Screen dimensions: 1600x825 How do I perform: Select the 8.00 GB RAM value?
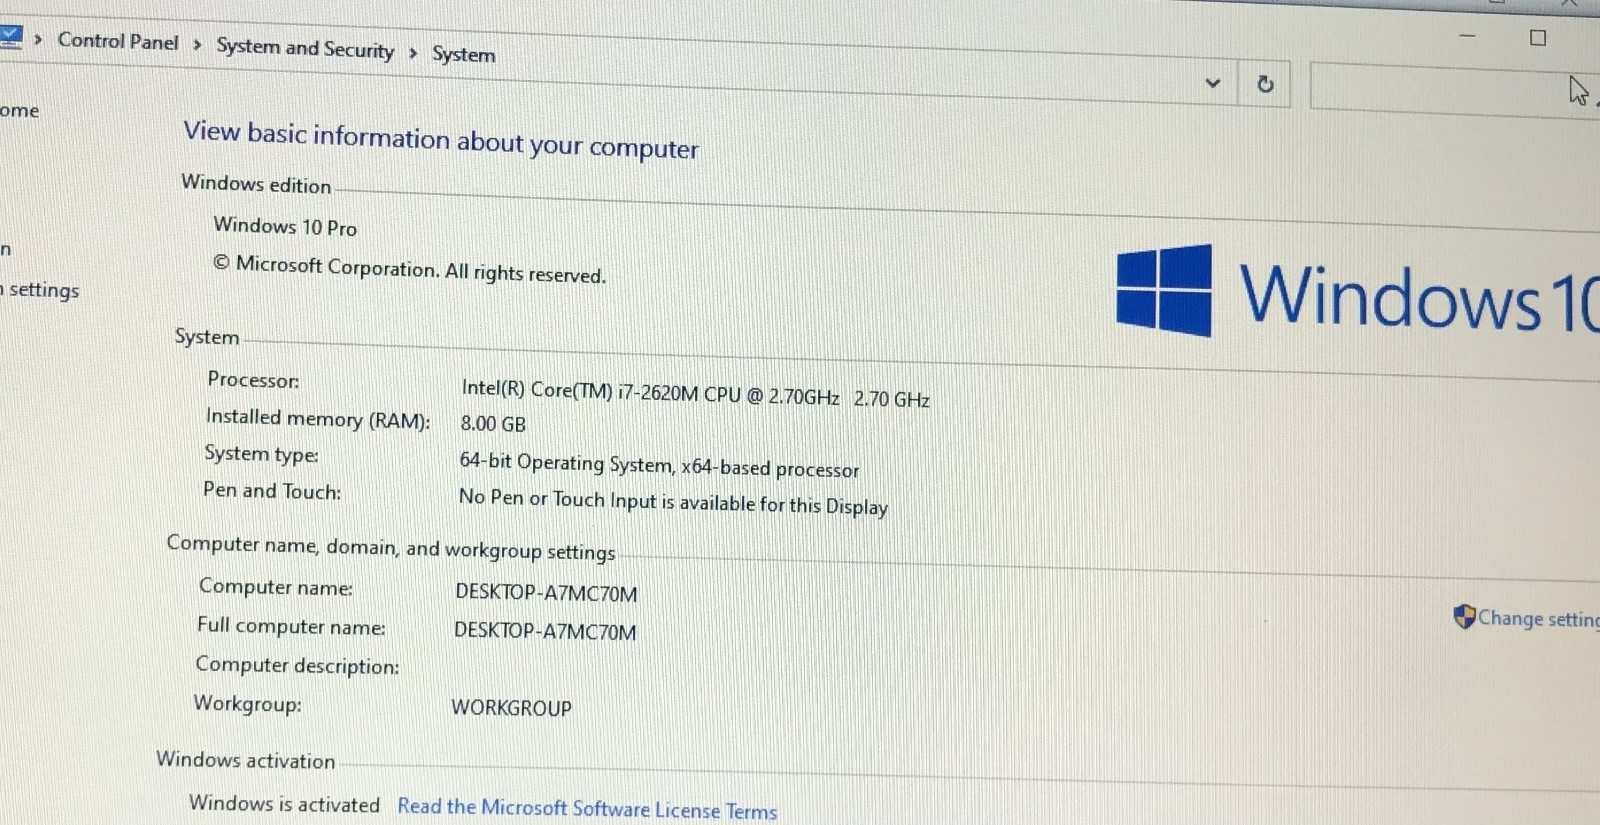(493, 423)
